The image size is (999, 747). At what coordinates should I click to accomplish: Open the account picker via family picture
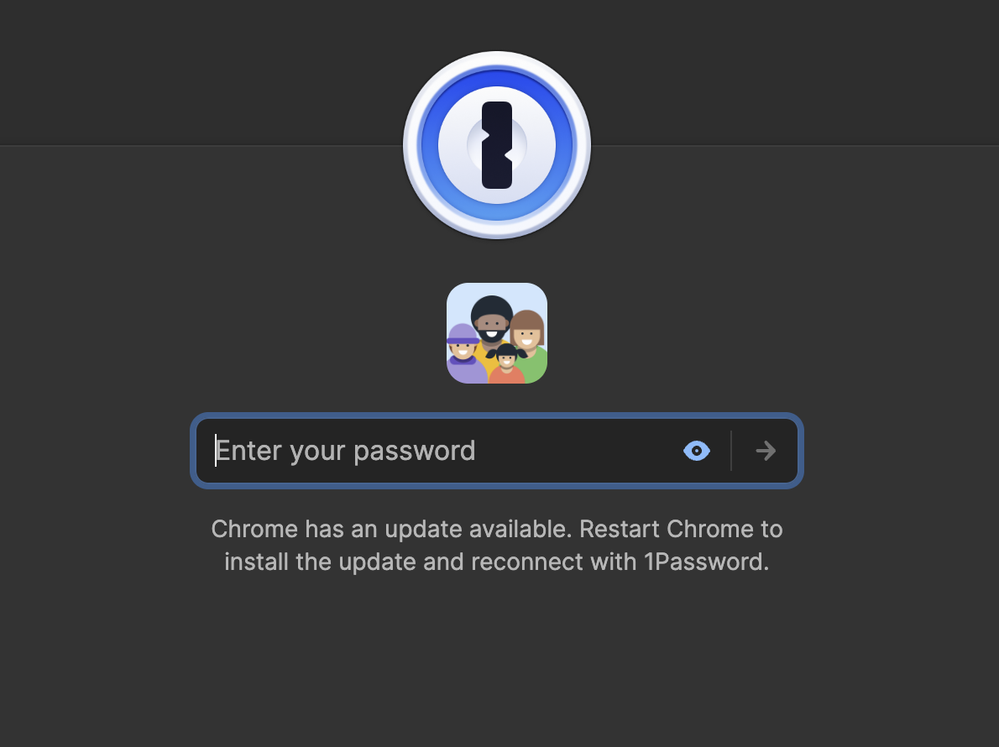(x=497, y=333)
